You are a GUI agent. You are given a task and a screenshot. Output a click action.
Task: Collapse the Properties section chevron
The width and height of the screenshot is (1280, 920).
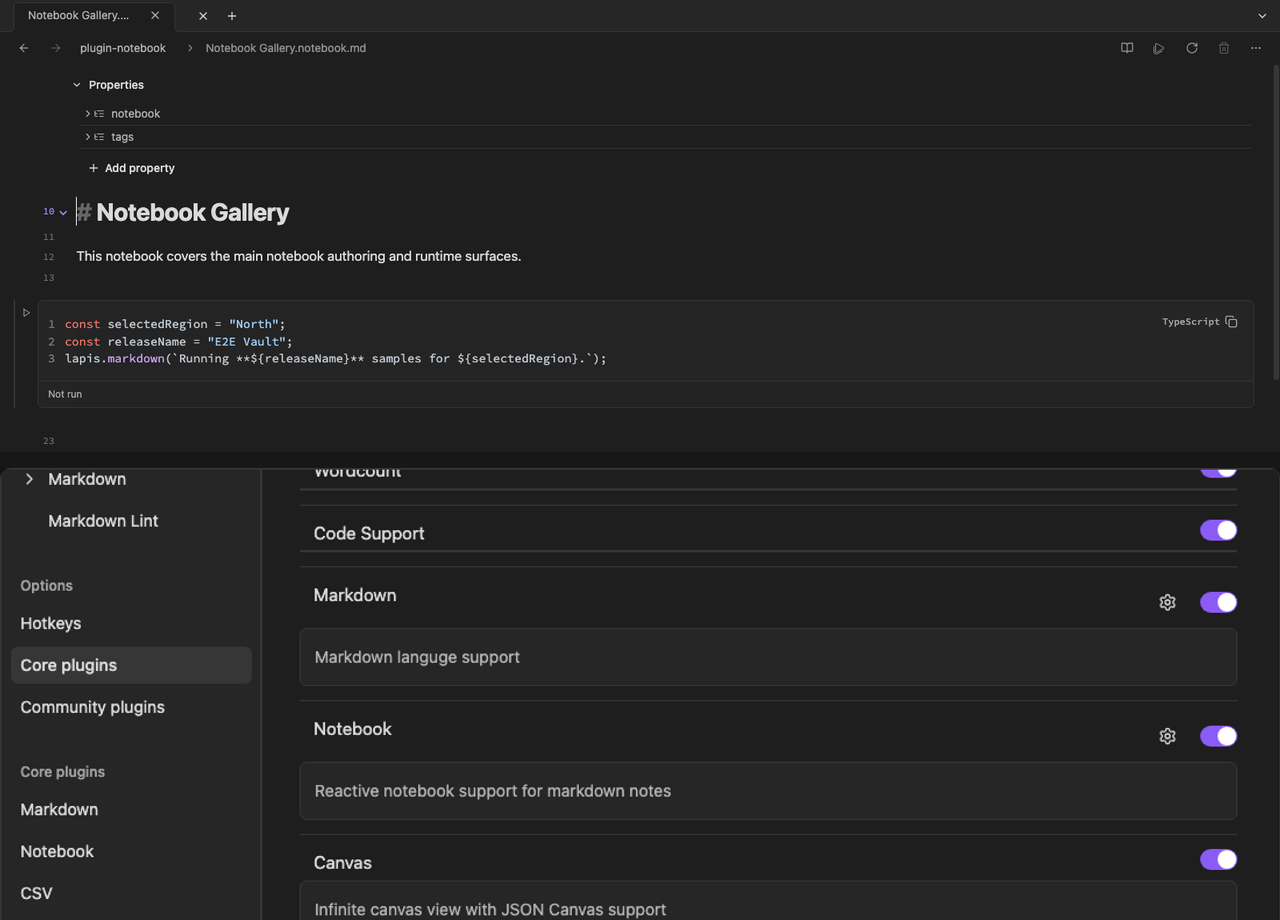(x=77, y=85)
